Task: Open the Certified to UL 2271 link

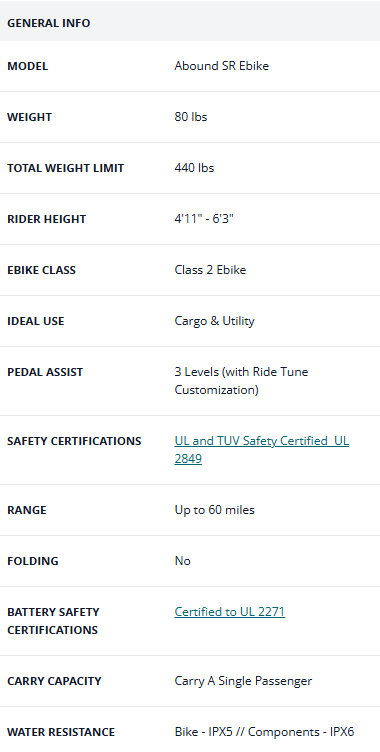Action: click(x=230, y=612)
